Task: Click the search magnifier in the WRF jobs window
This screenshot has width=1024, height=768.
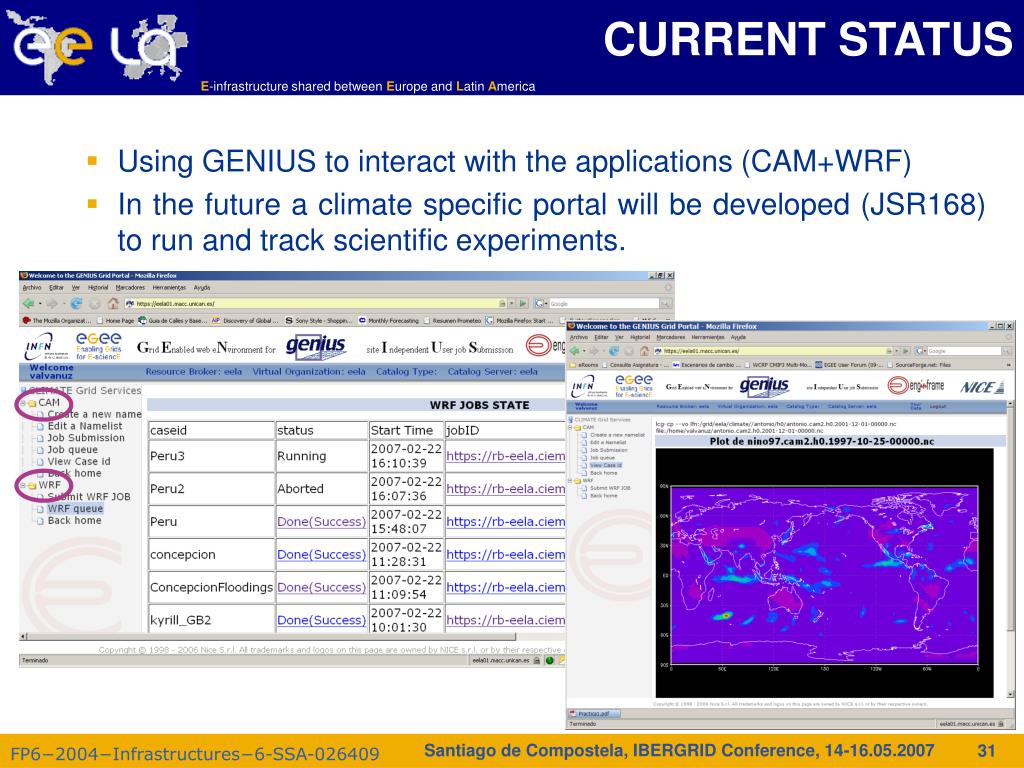Action: 665,304
